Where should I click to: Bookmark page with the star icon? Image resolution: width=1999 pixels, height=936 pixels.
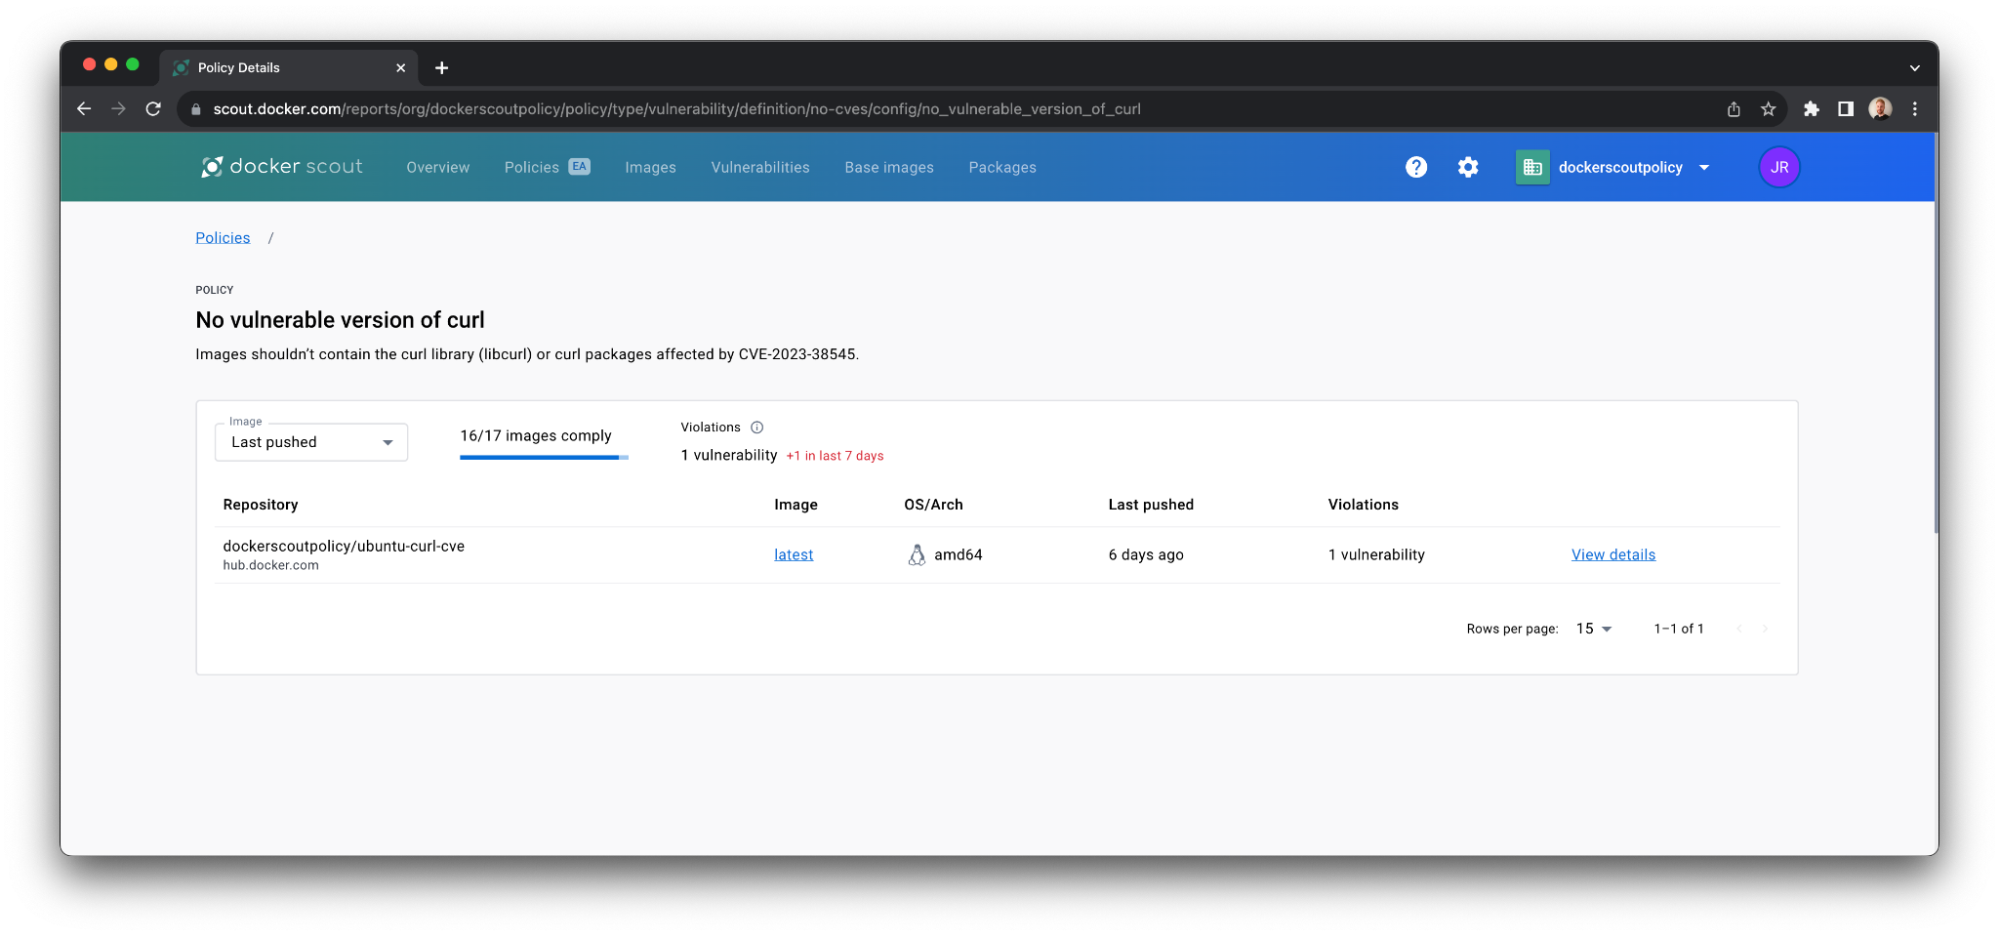pos(1768,109)
